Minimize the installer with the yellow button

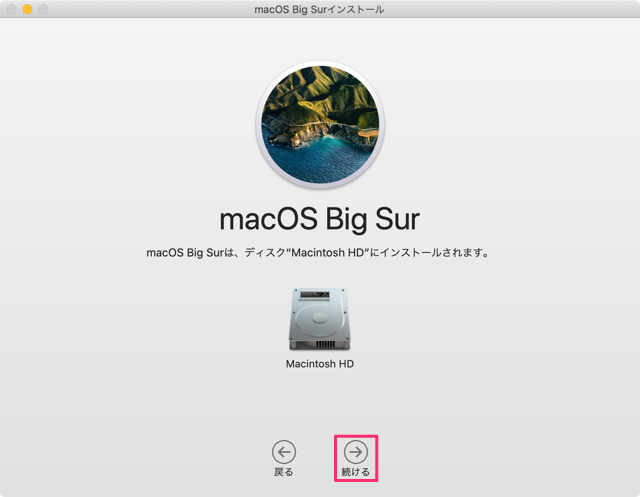point(27,9)
